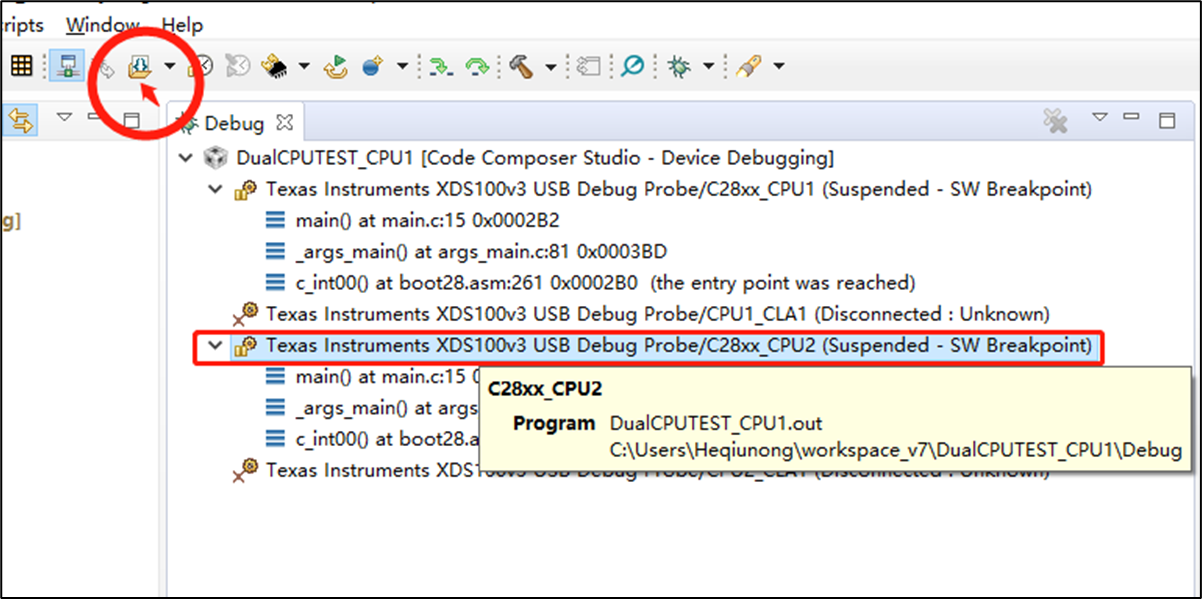Screen dimensions: 1202x599
Task: Select the CPU1_CLA1 Disconnected row
Action: pyautogui.click(x=657, y=314)
